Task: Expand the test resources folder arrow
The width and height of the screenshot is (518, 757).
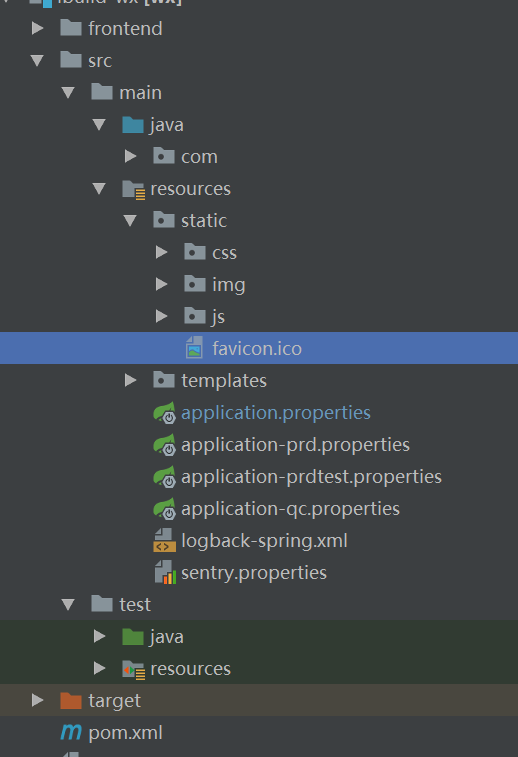Action: [x=99, y=668]
